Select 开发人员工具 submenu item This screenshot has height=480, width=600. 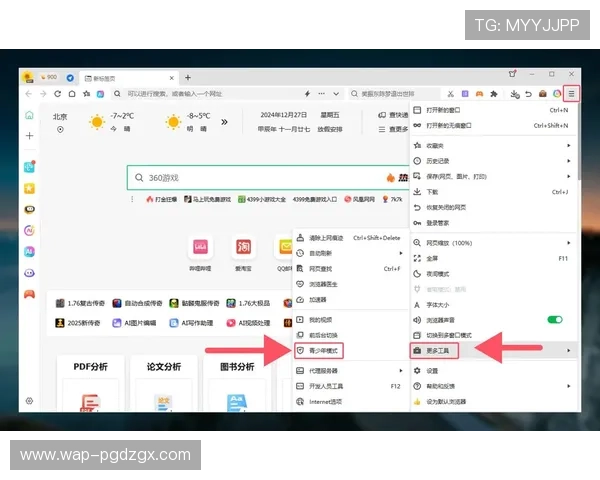pos(350,386)
